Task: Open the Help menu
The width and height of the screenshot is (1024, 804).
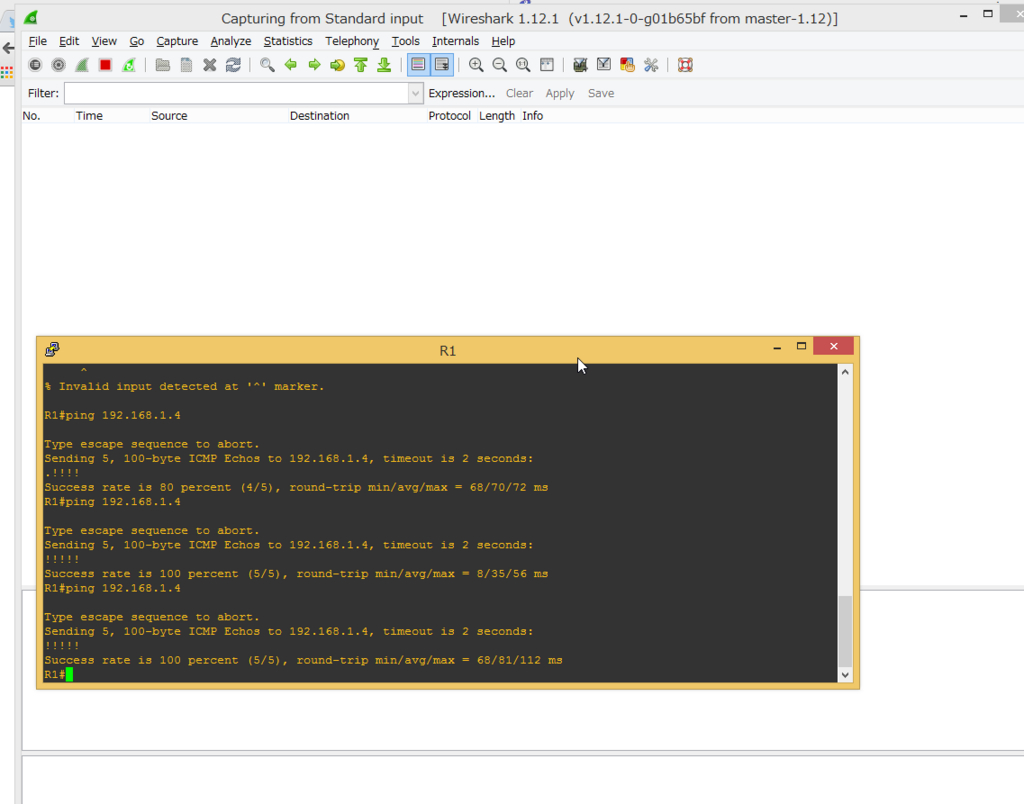Action: [x=503, y=41]
